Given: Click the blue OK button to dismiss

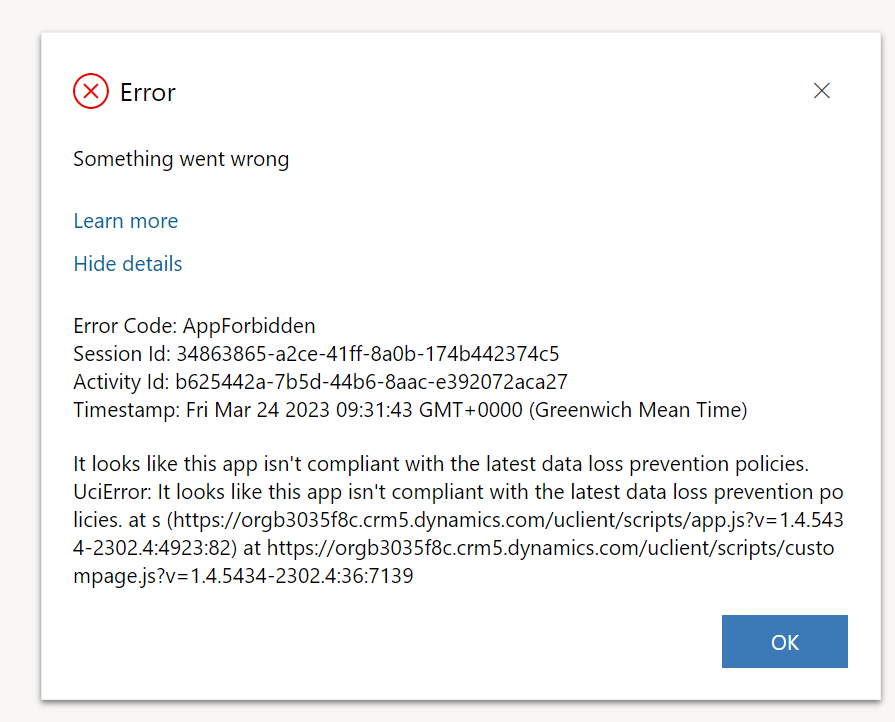Looking at the screenshot, I should coord(784,641).
